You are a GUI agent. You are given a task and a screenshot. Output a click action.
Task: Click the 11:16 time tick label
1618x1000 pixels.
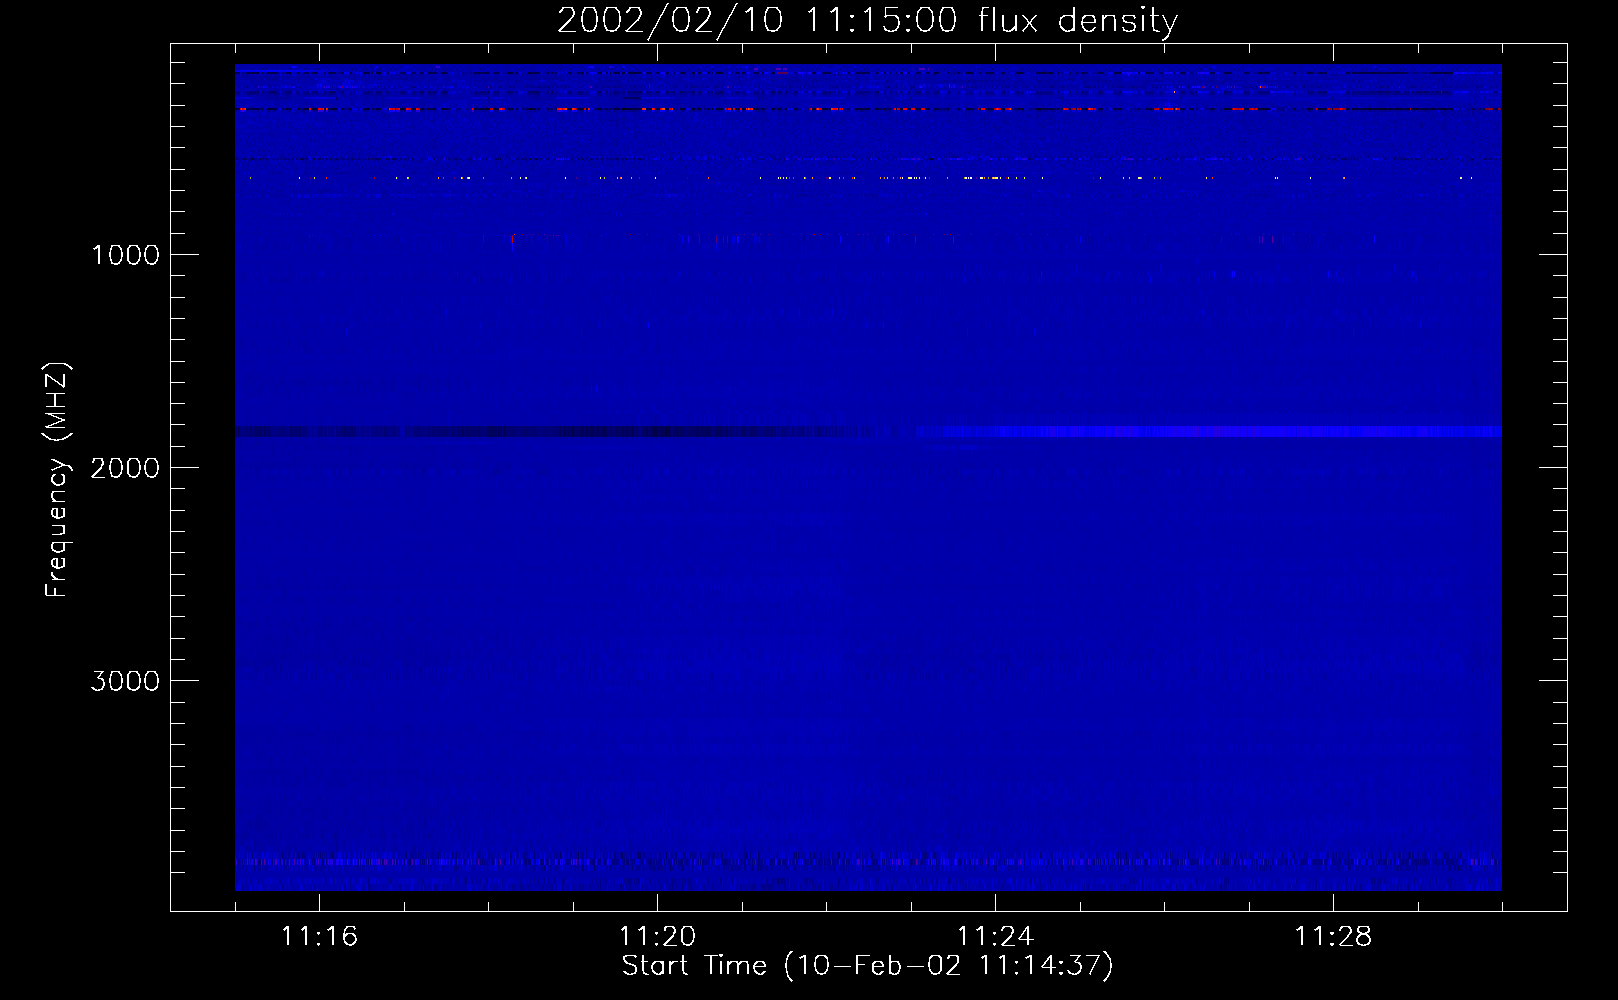[319, 937]
